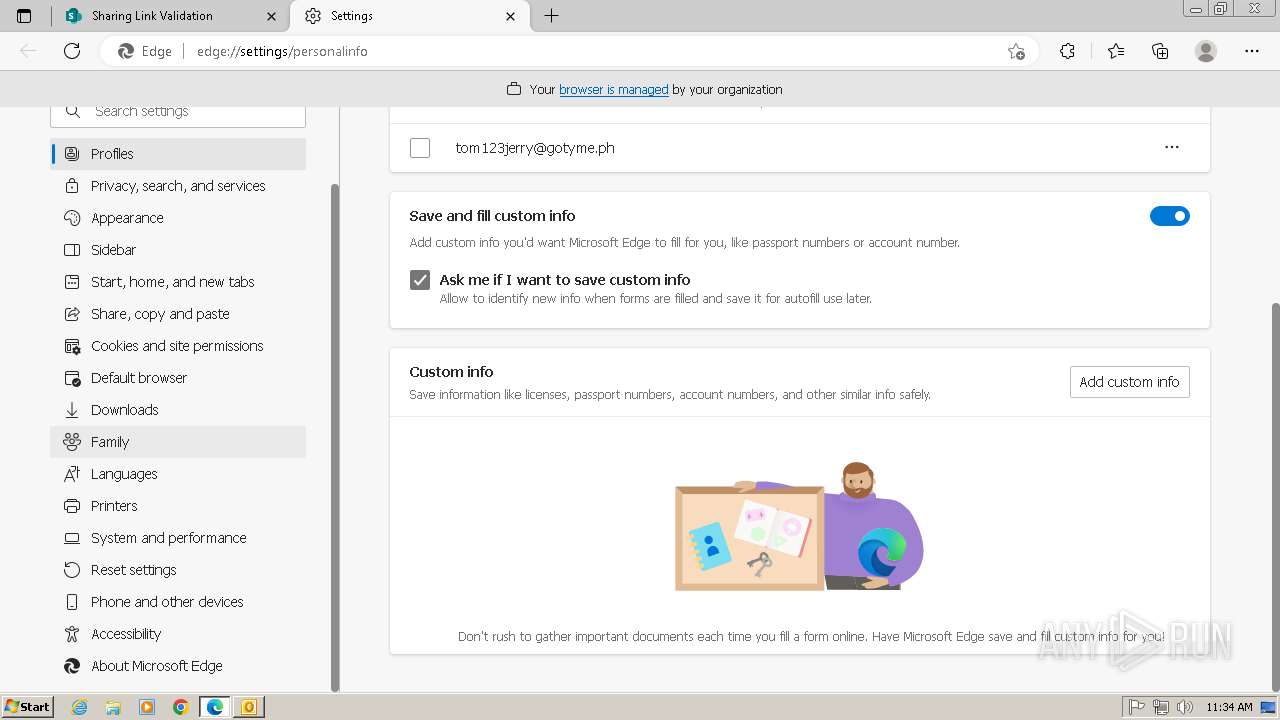Screen dimensions: 1280x720
Task: Open media player from taskbar
Action: point(147,707)
